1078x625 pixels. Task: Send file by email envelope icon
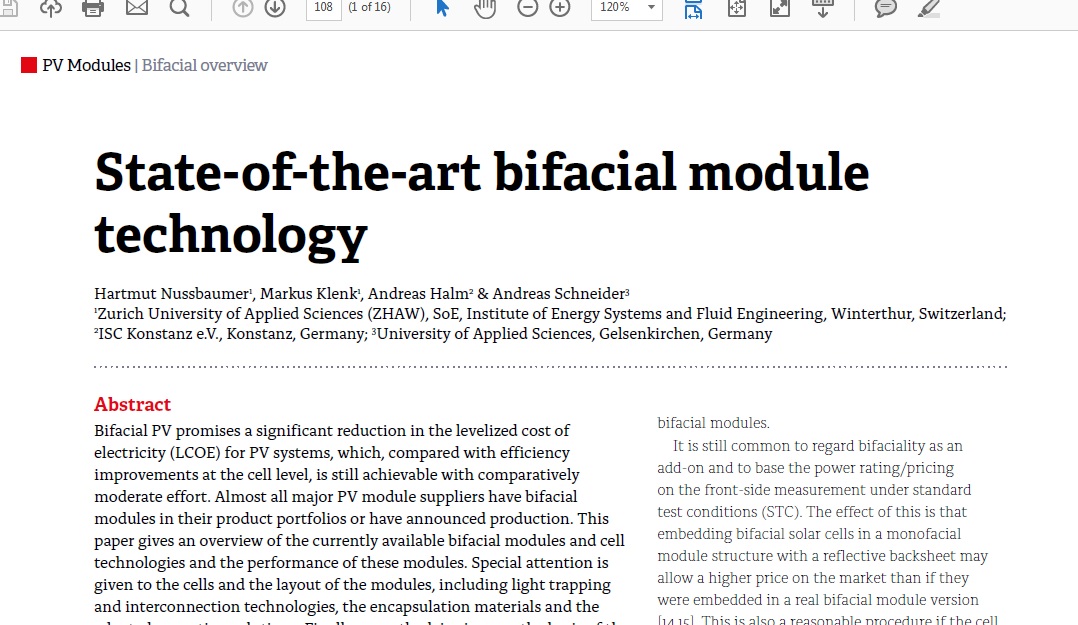136,8
